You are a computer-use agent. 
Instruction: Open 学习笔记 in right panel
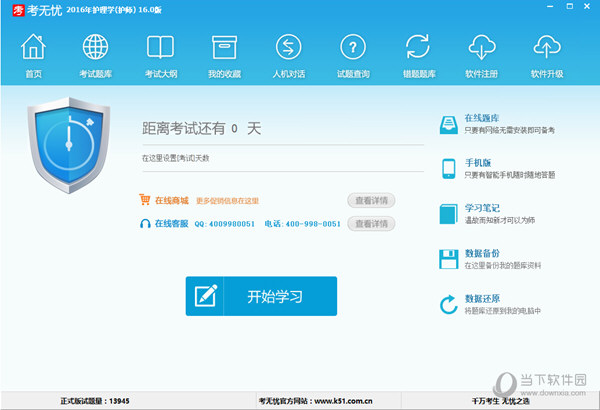point(482,208)
